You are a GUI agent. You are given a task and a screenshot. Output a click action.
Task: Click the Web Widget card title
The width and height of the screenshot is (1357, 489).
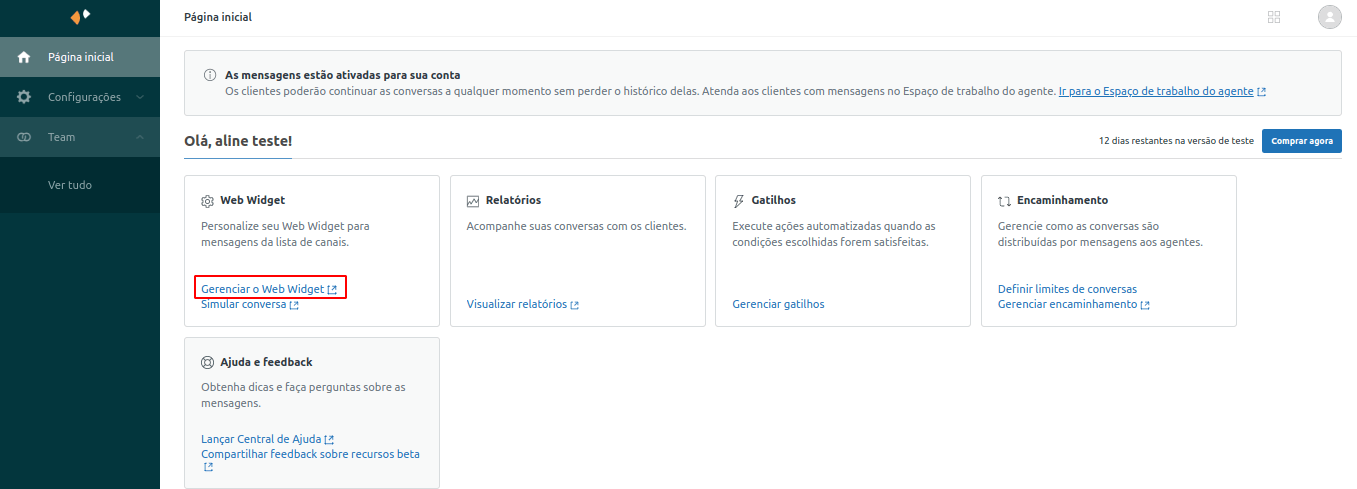pos(253,200)
